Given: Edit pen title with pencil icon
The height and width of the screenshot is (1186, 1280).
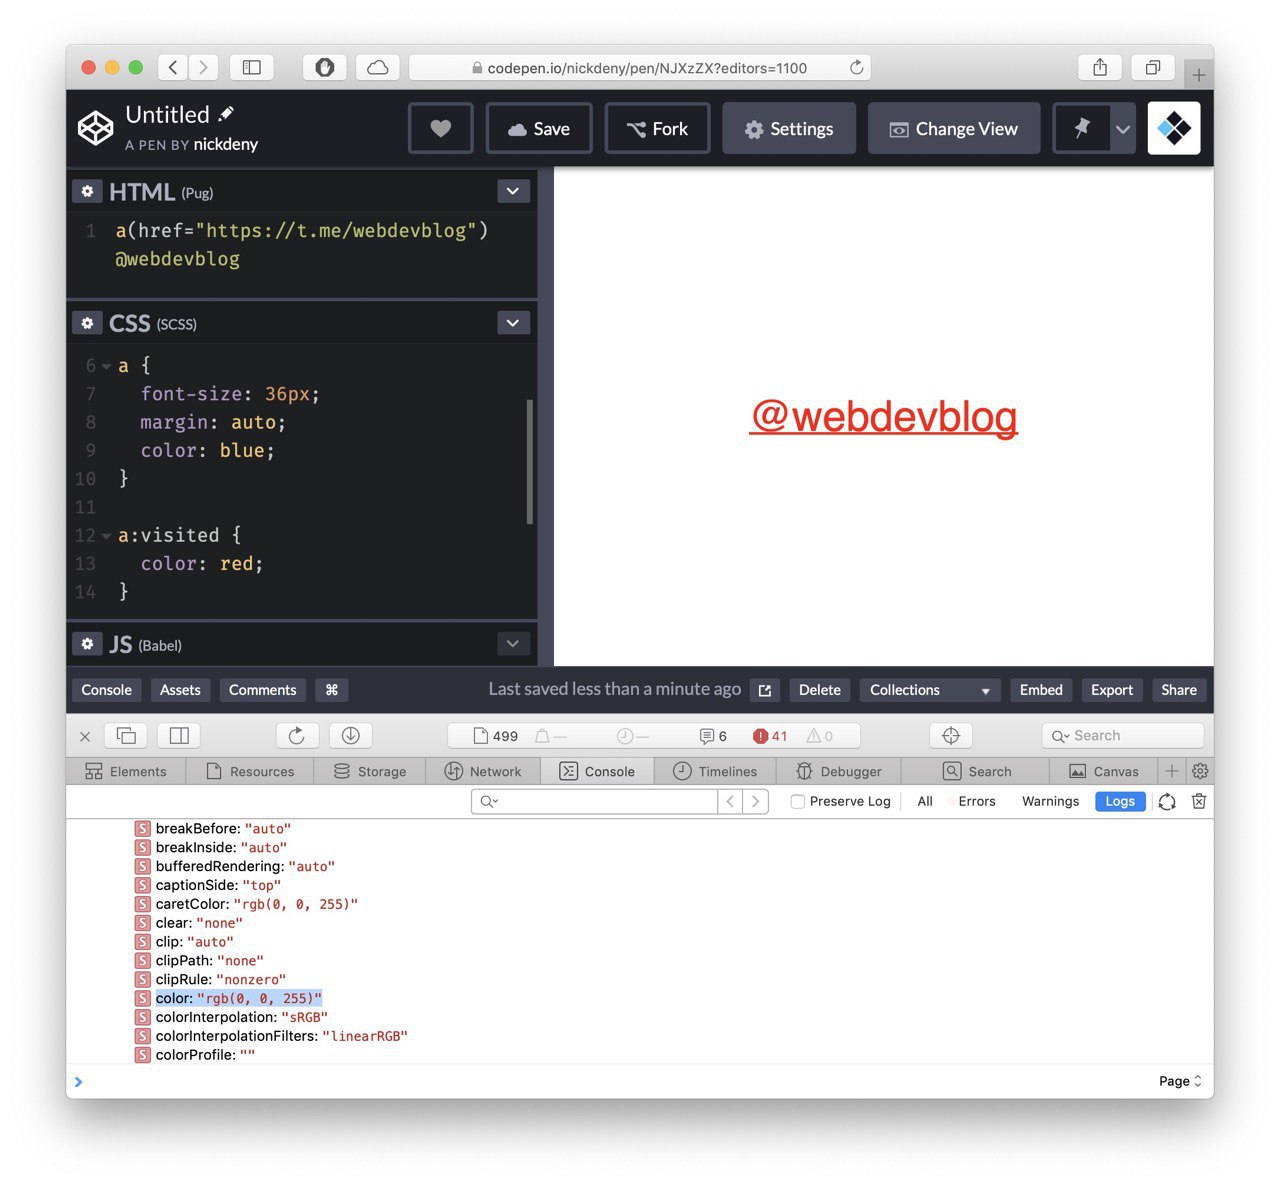Looking at the screenshot, I should [x=226, y=113].
